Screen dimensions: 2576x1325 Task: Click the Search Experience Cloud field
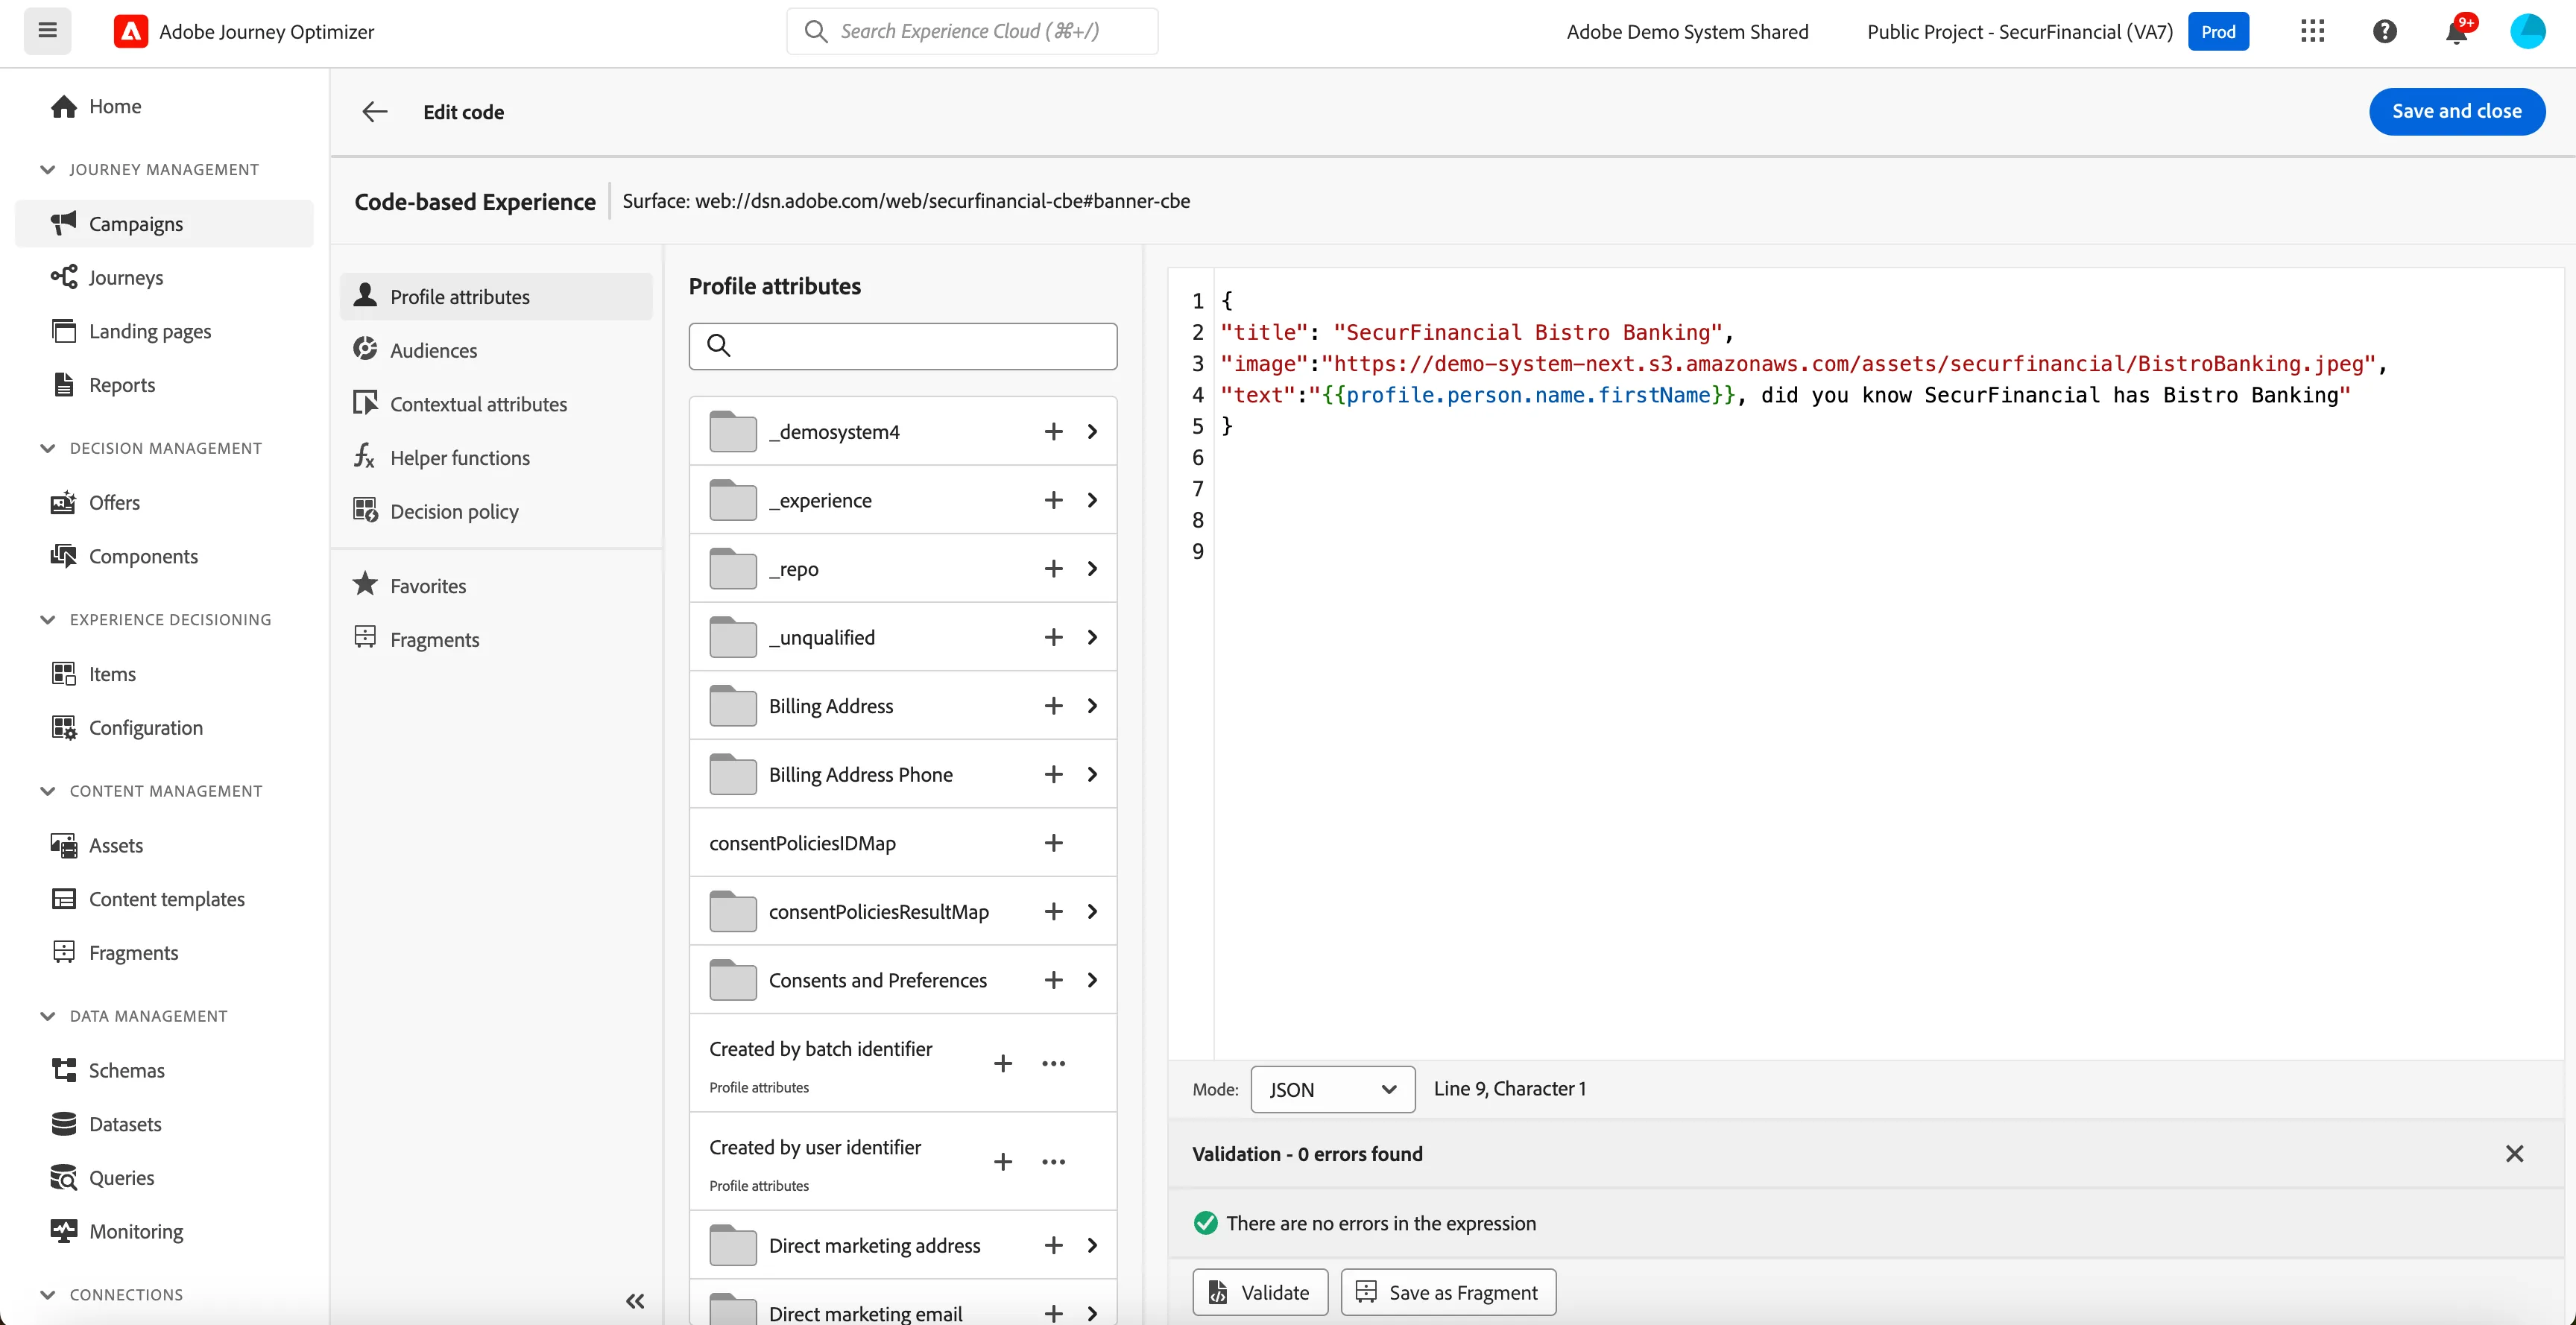point(972,31)
